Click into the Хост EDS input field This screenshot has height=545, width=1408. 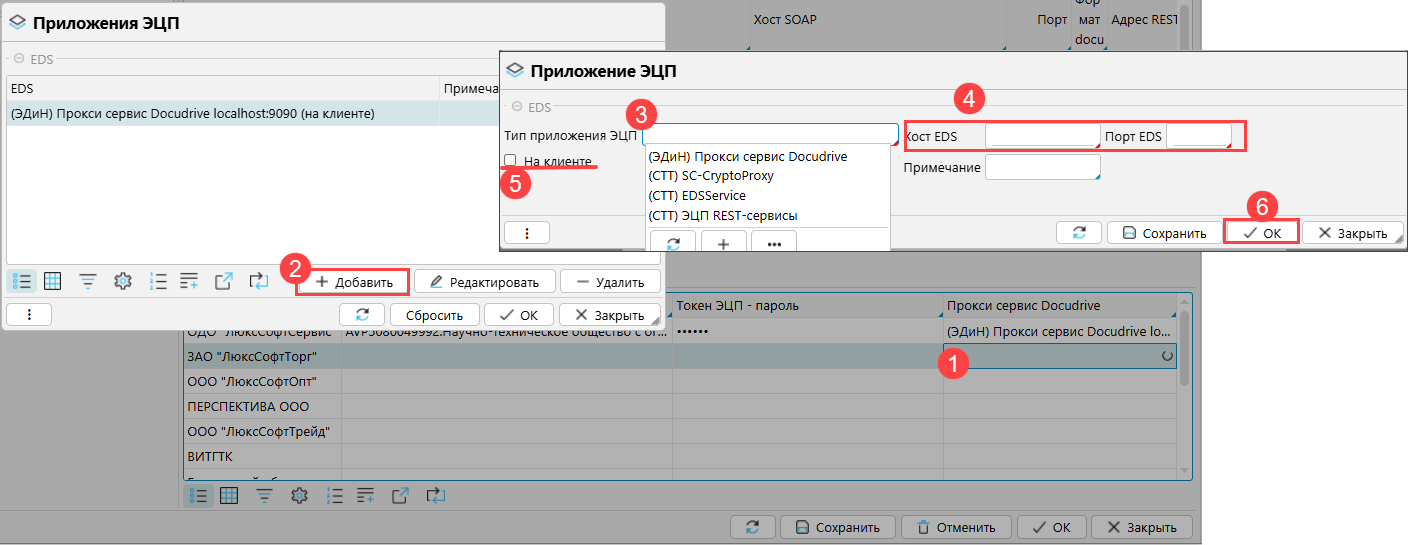click(x=1042, y=136)
